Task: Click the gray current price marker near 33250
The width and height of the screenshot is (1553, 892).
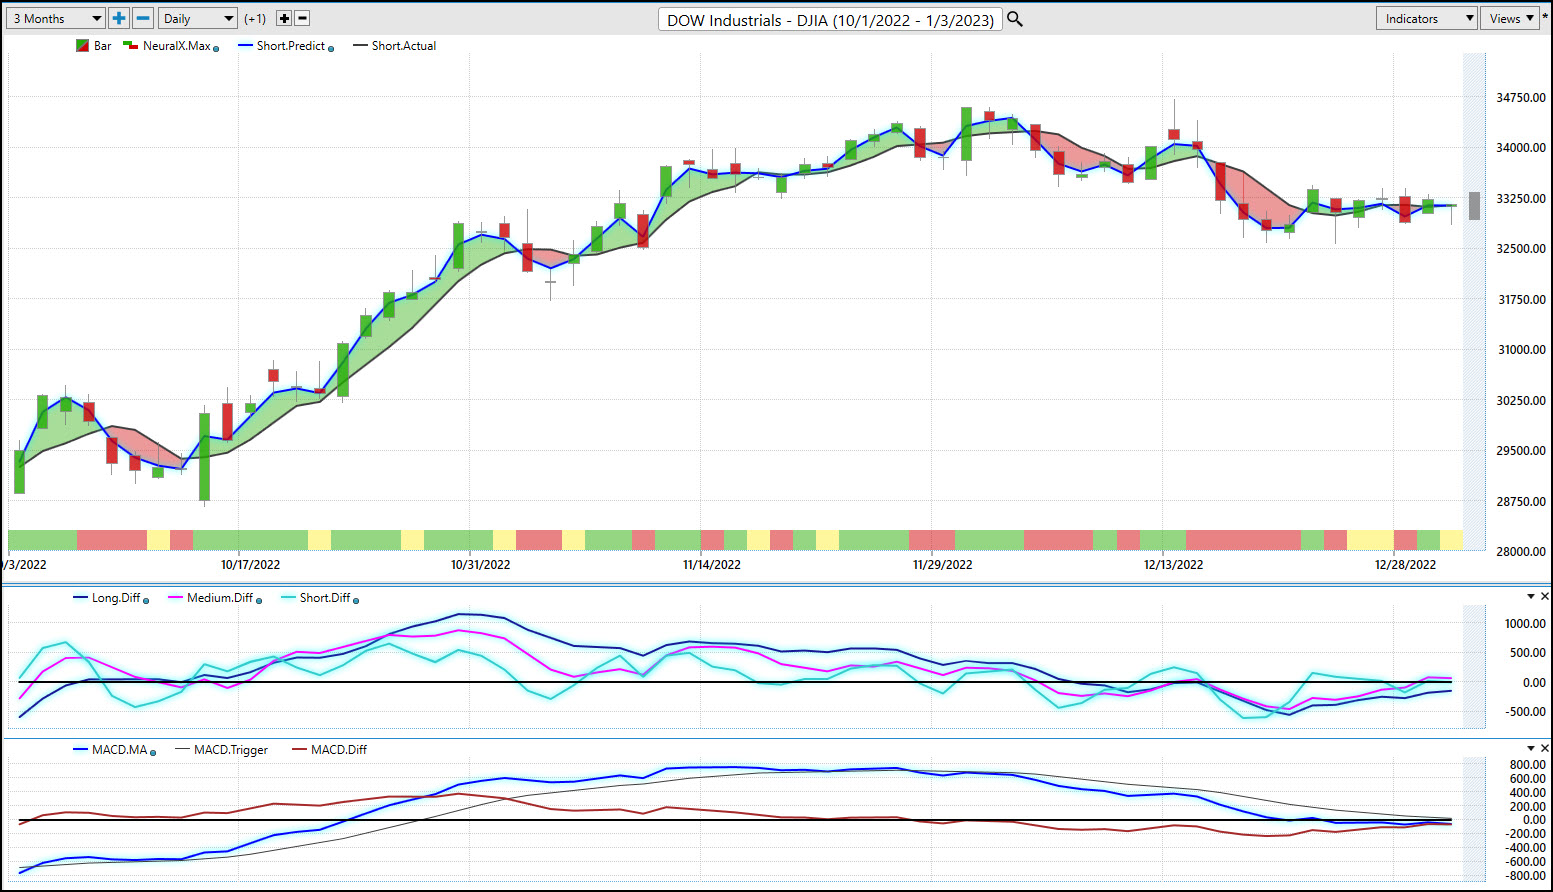Action: 1474,205
